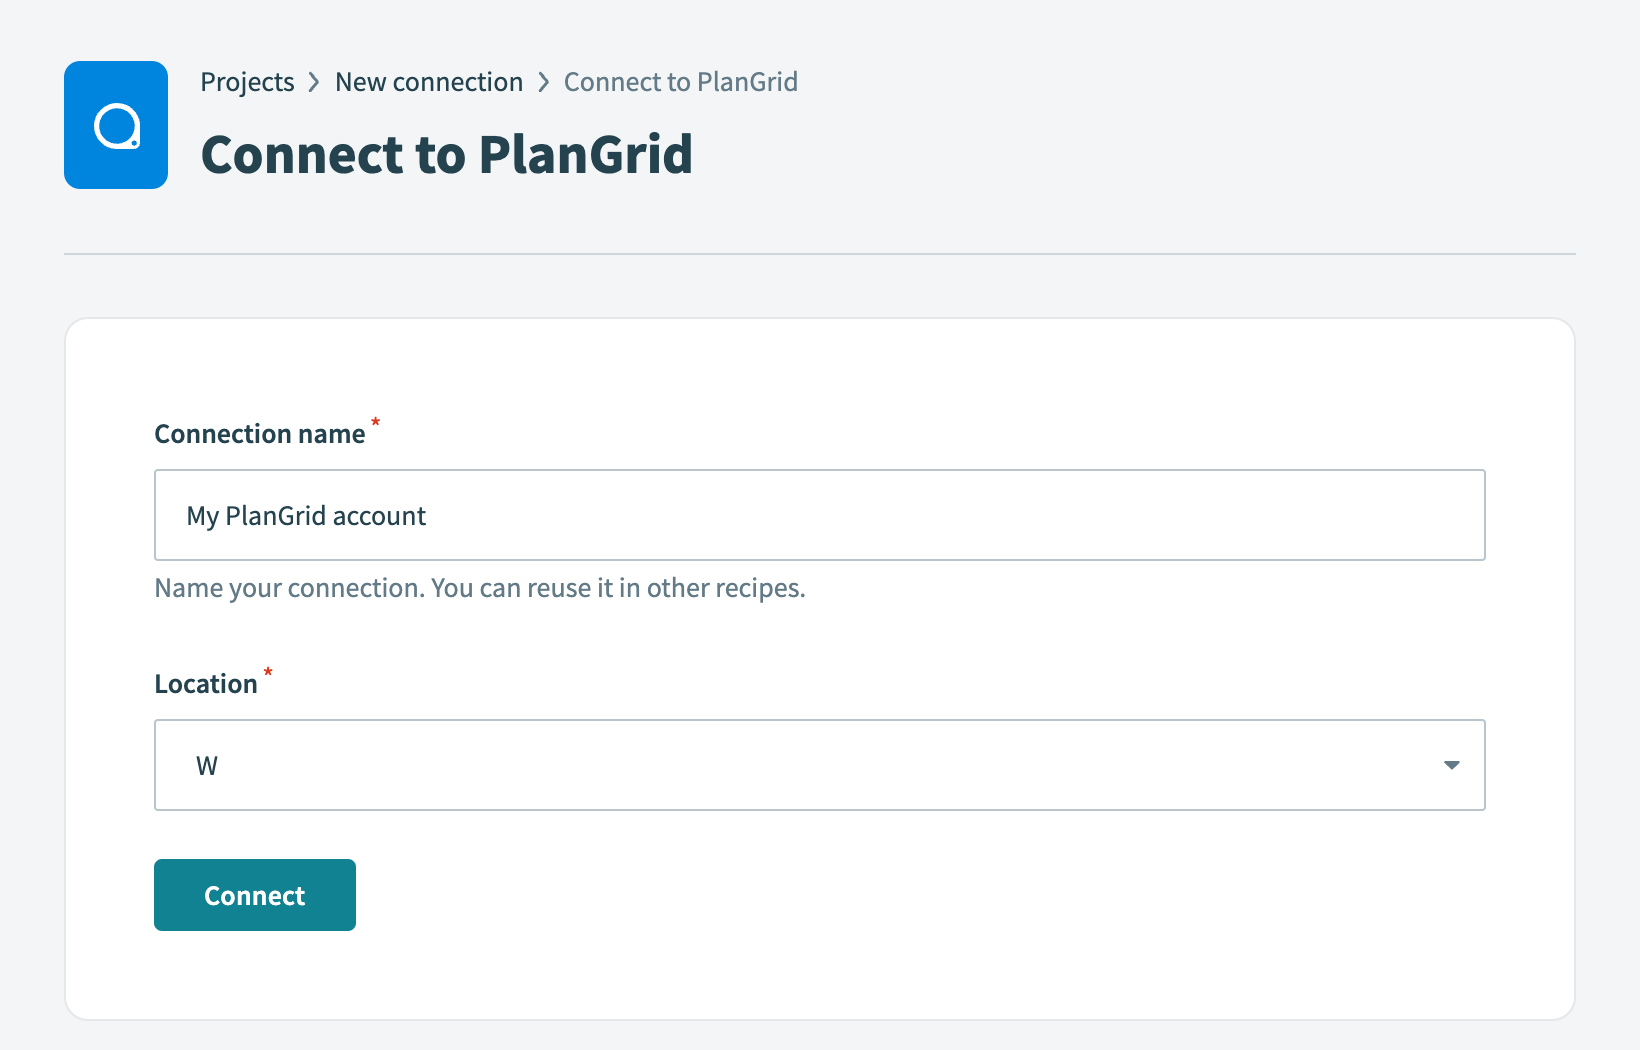This screenshot has width=1640, height=1050.
Task: Click the helper text about reusing connections
Action: click(x=479, y=588)
